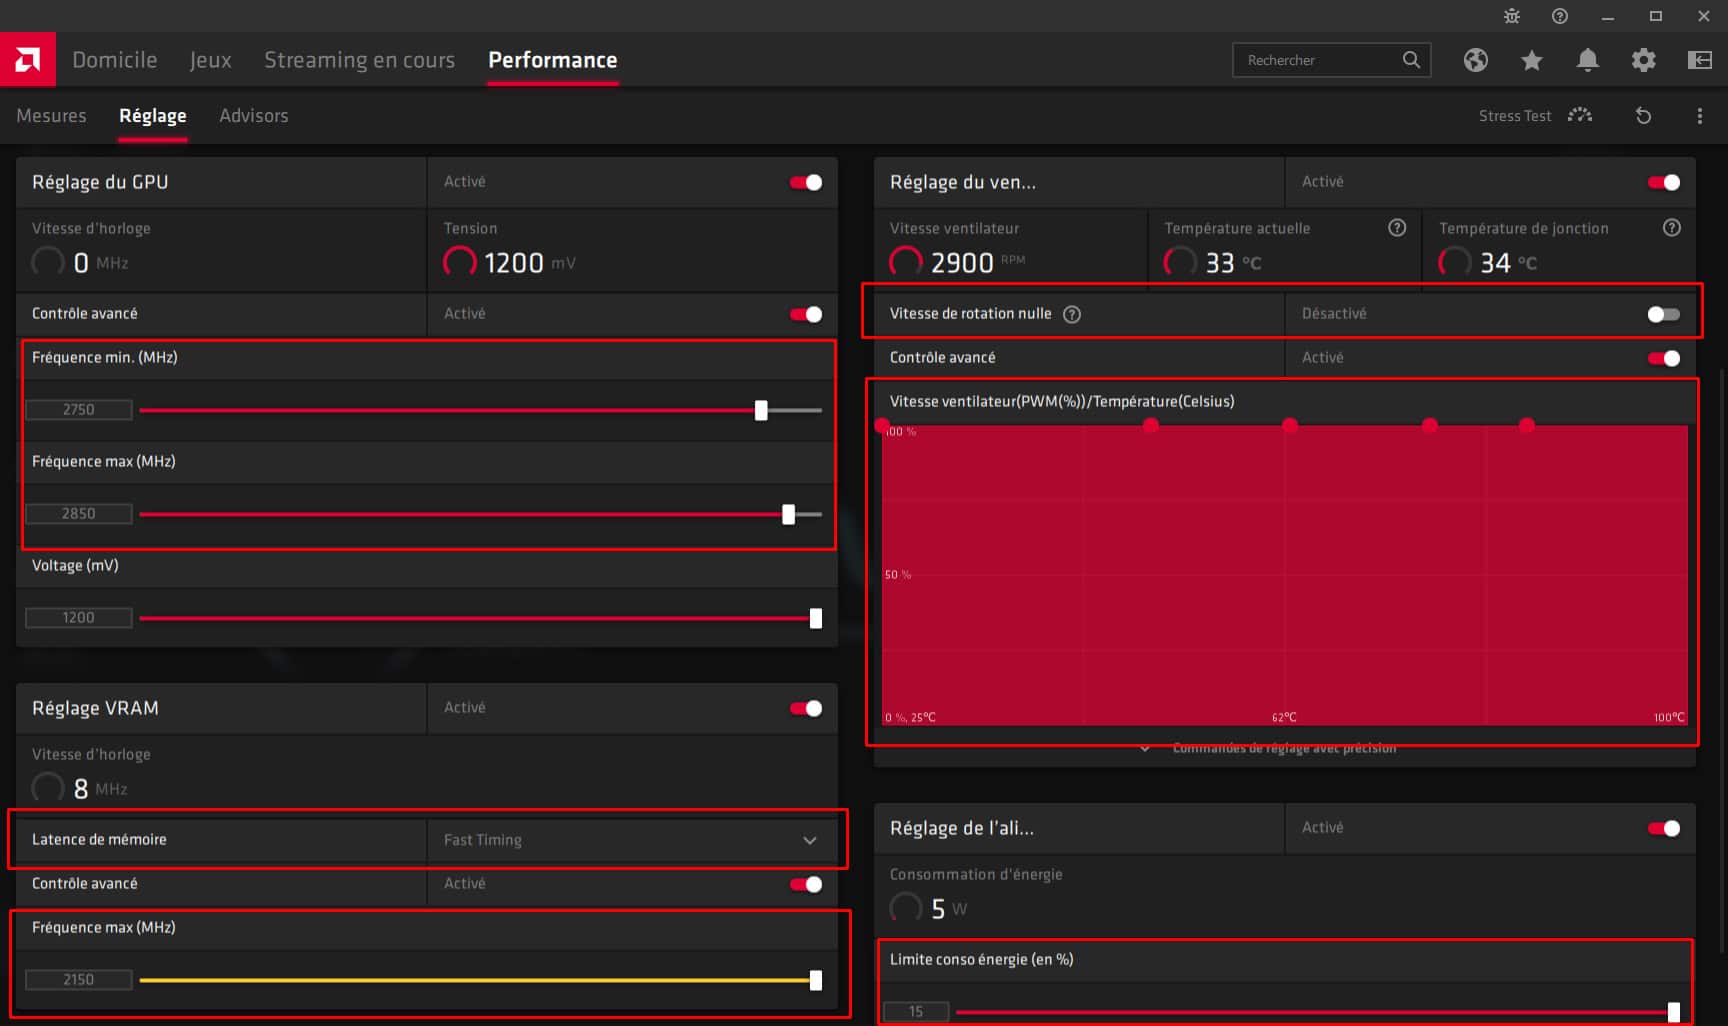Click the Fréquence min slider handle

pos(761,410)
